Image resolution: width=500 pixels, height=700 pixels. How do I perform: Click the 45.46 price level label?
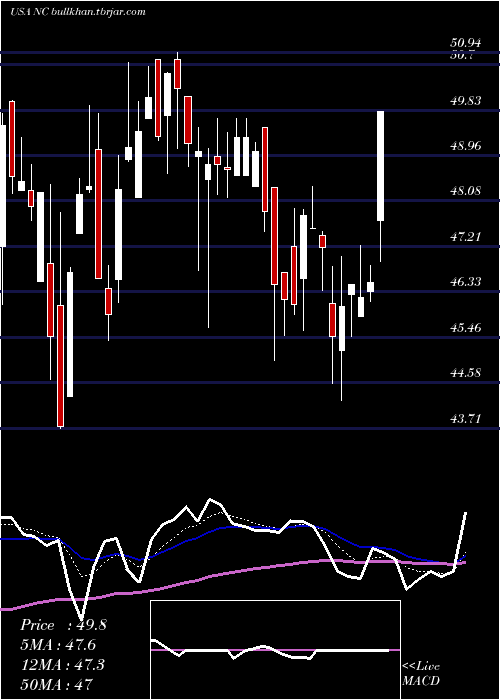[x=466, y=328]
